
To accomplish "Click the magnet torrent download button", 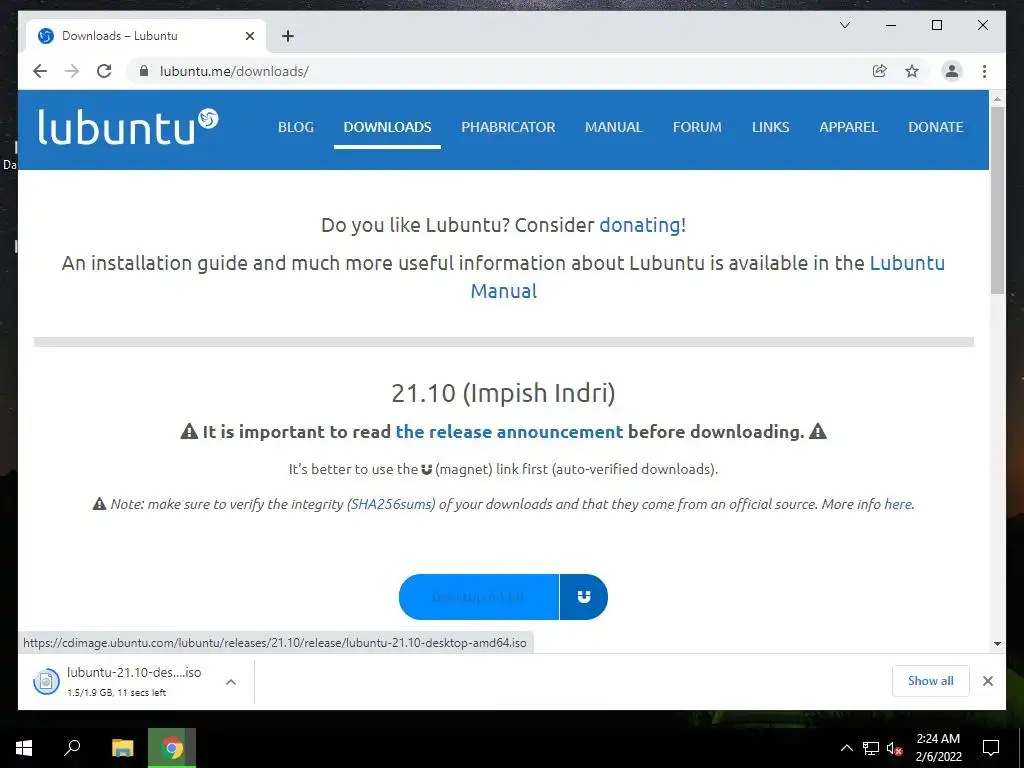I will tap(584, 597).
